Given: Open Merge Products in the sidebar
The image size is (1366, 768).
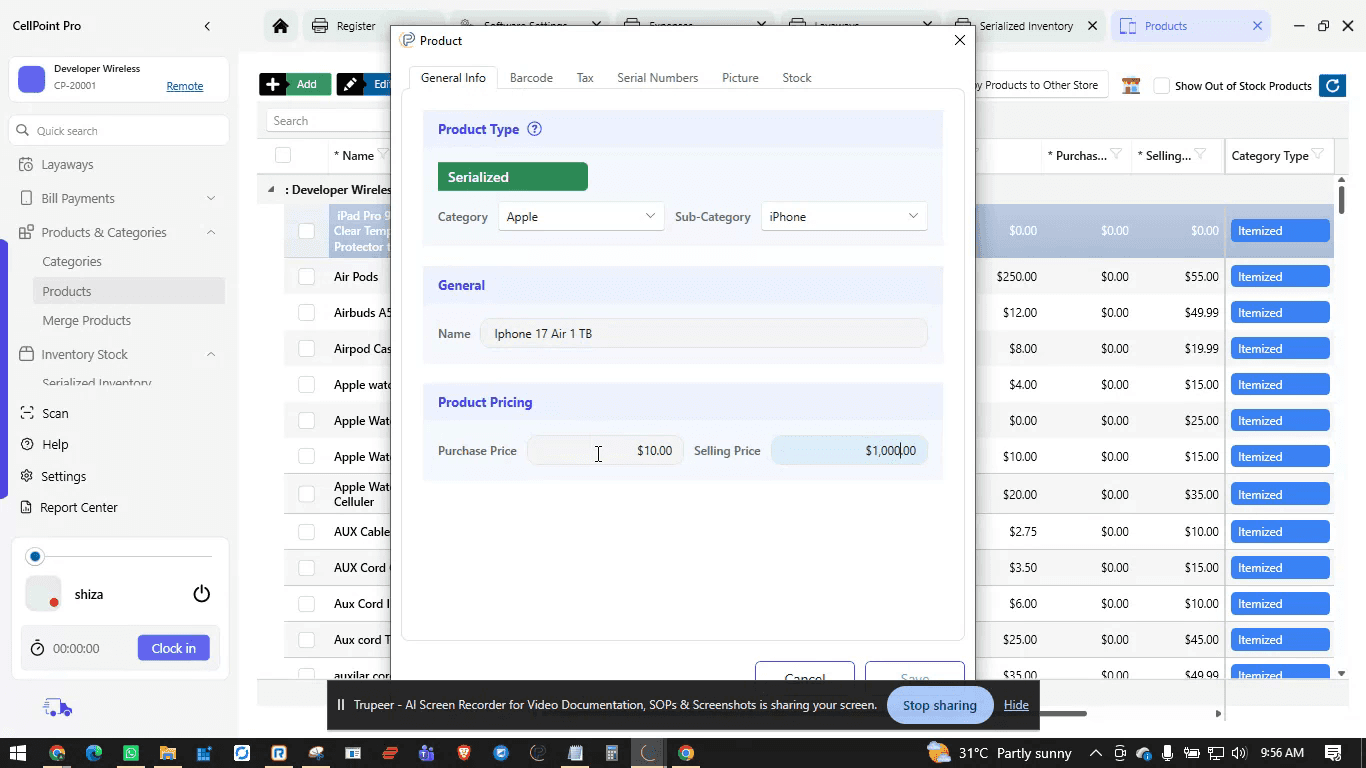Looking at the screenshot, I should point(87,320).
